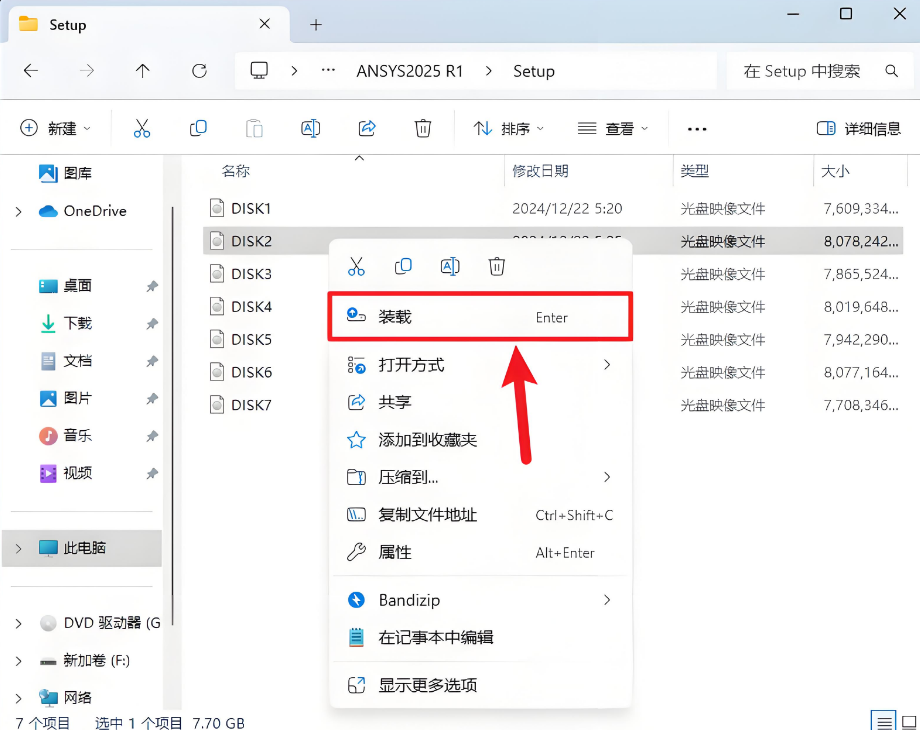Open 图库 in the navigation pane
Screen dimensions: 920x730
point(65,173)
